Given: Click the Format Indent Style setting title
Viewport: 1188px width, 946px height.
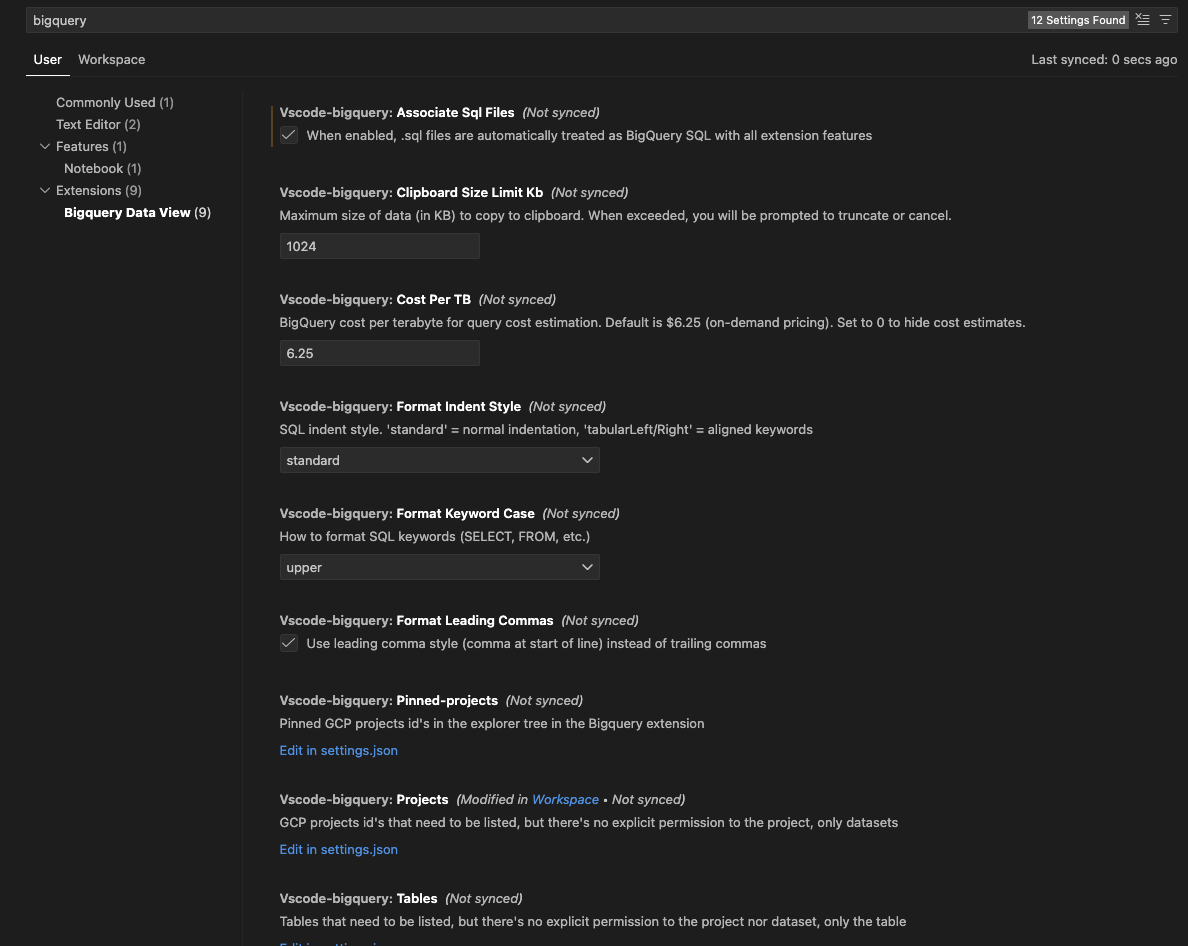Looking at the screenshot, I should point(400,406).
